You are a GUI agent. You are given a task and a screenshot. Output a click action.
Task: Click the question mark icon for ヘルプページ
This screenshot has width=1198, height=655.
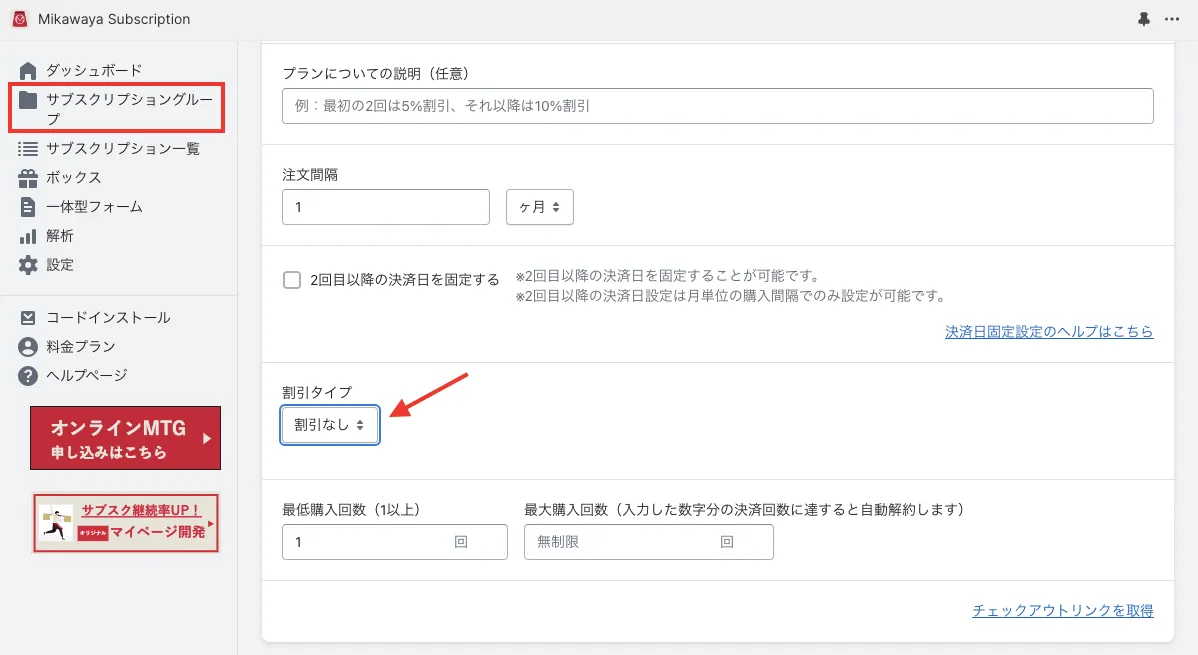28,375
